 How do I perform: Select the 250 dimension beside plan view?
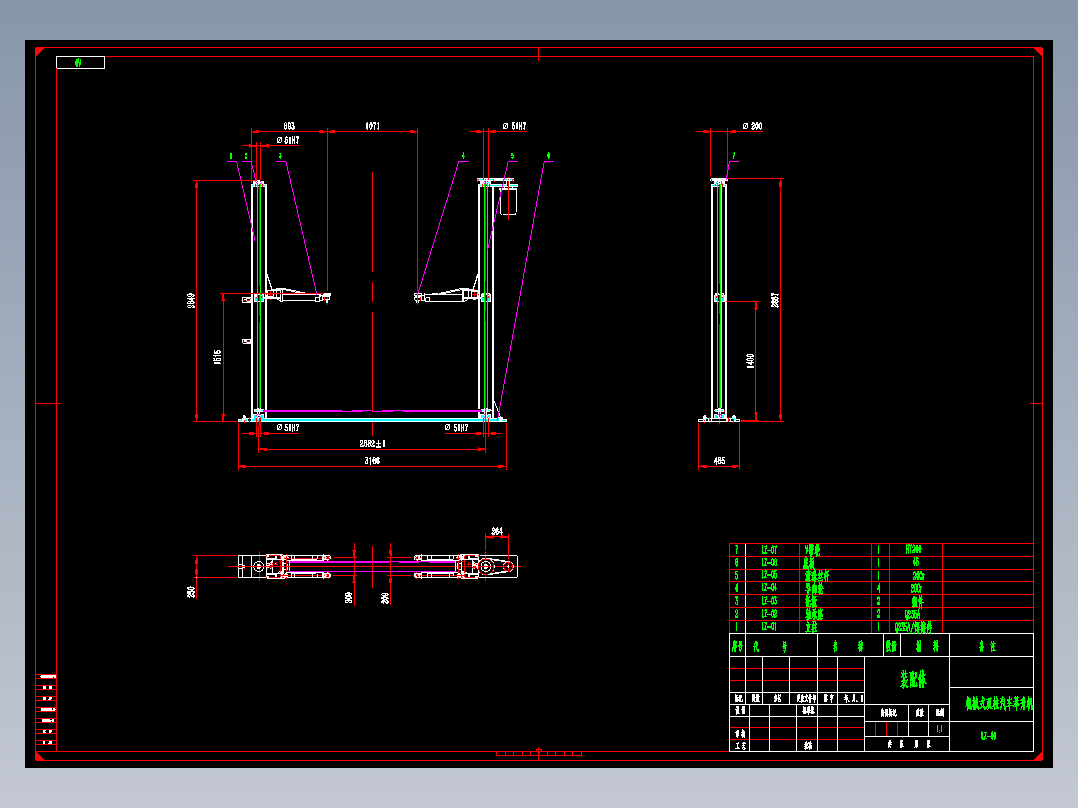click(191, 591)
